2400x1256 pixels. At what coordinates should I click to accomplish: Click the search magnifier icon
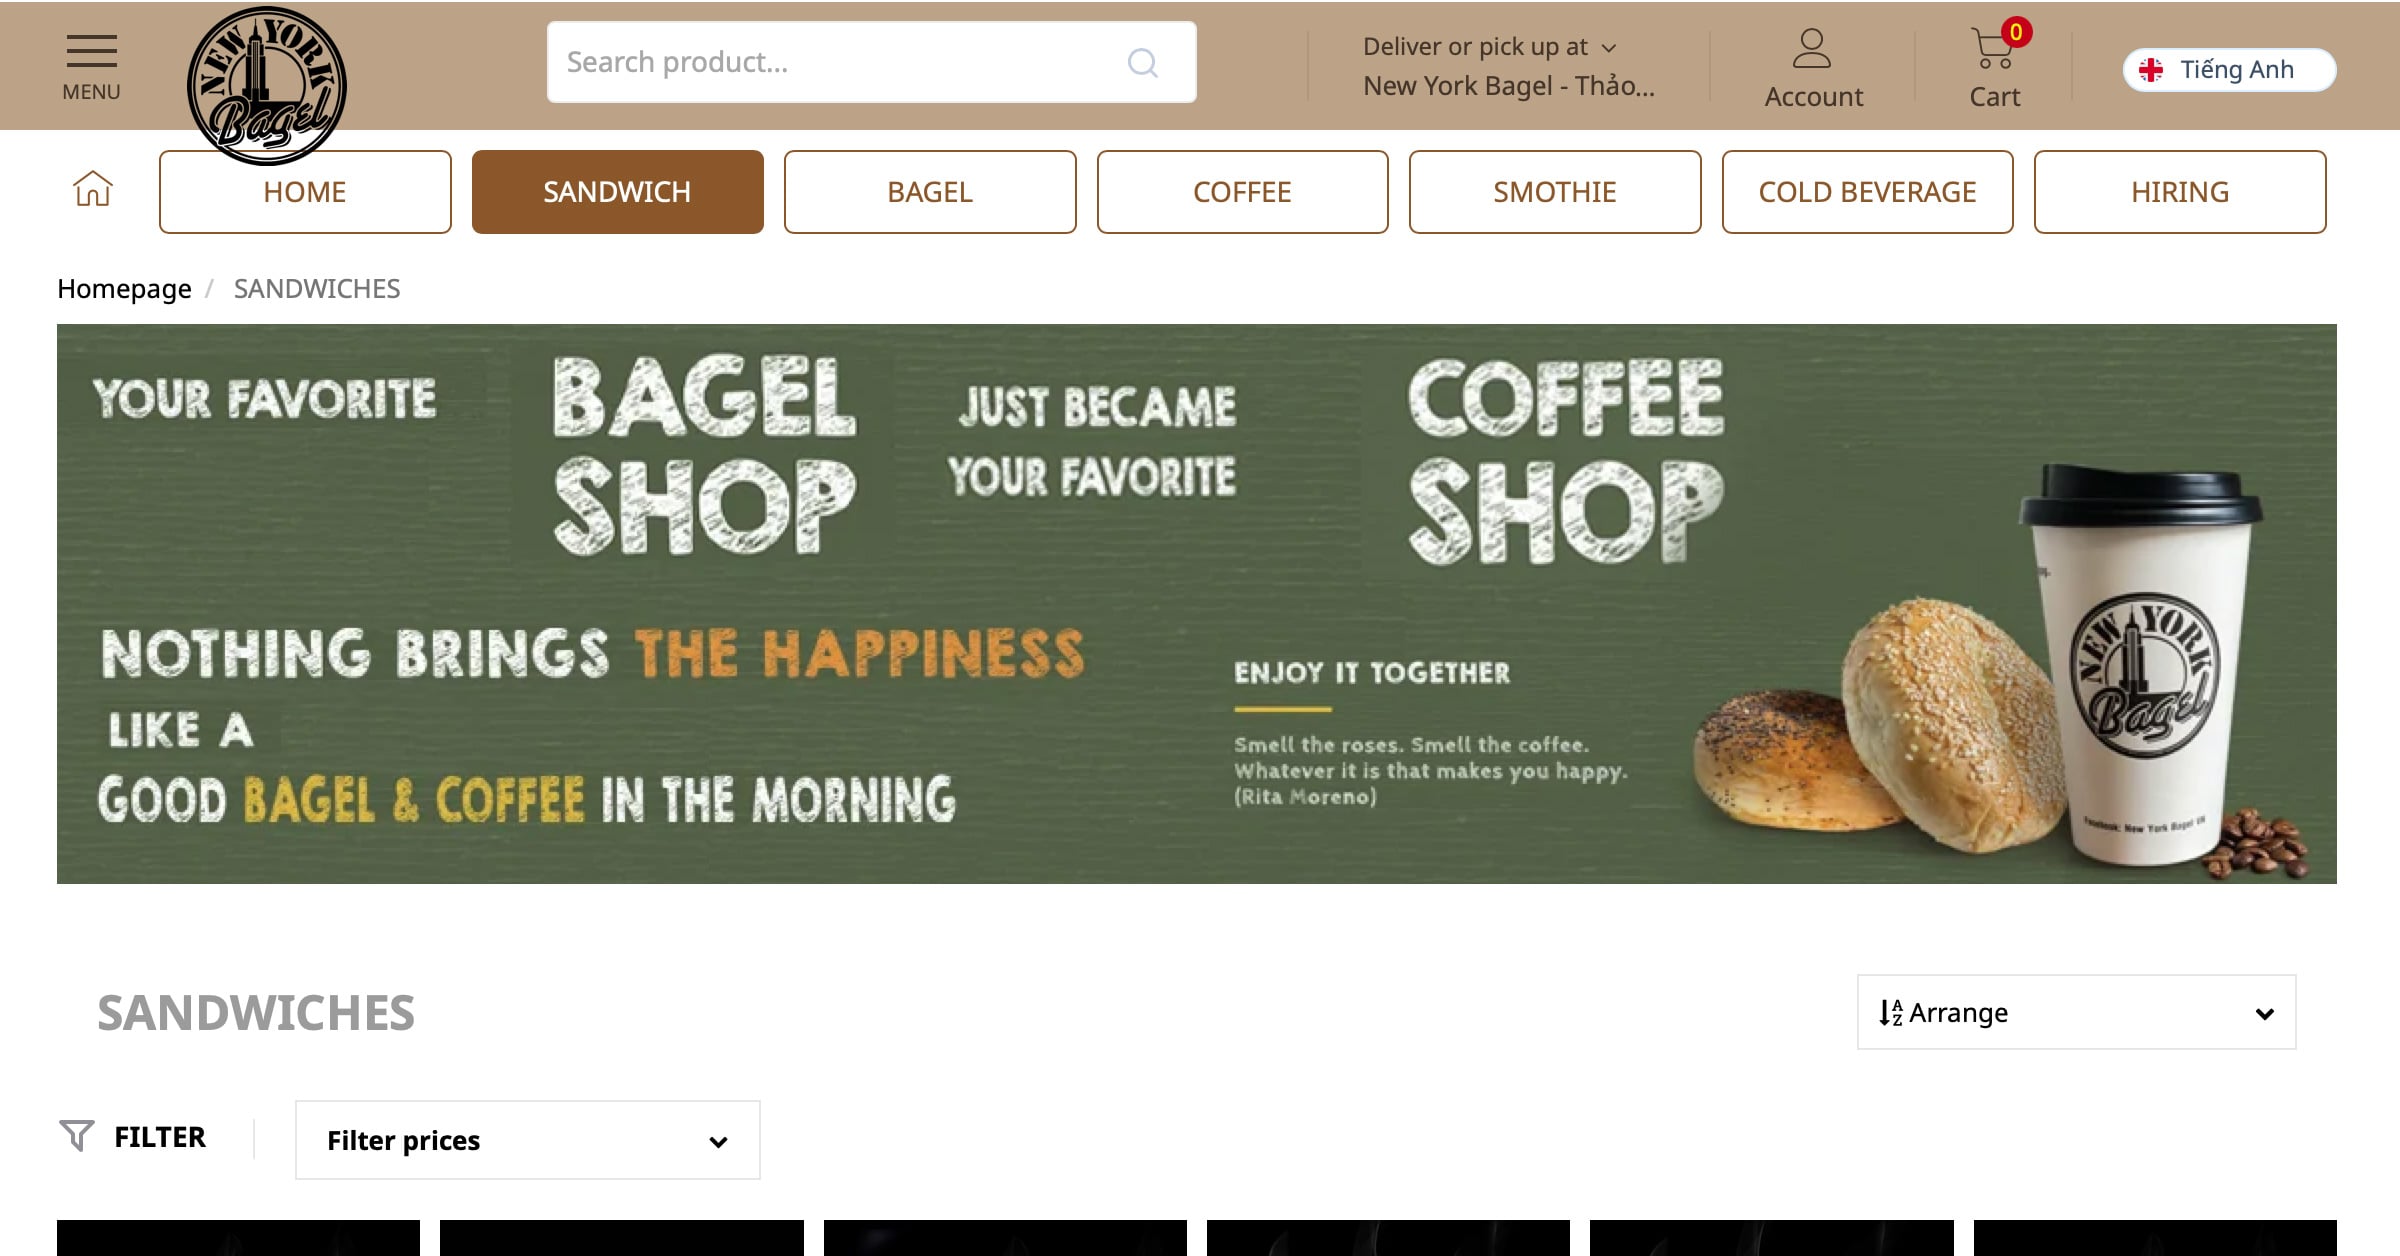coord(1142,63)
